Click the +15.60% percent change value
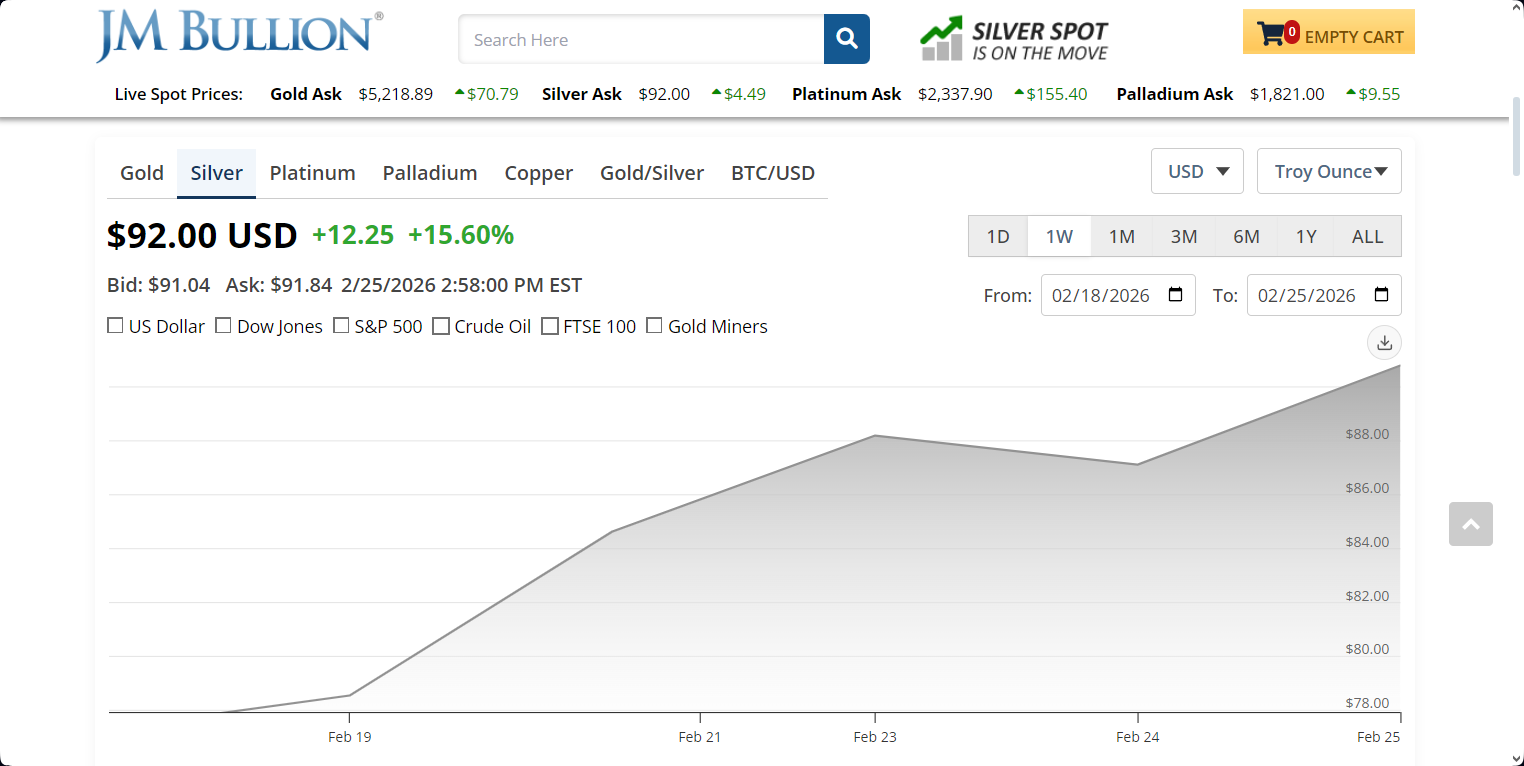Viewport: 1524px width, 766px height. 461,235
